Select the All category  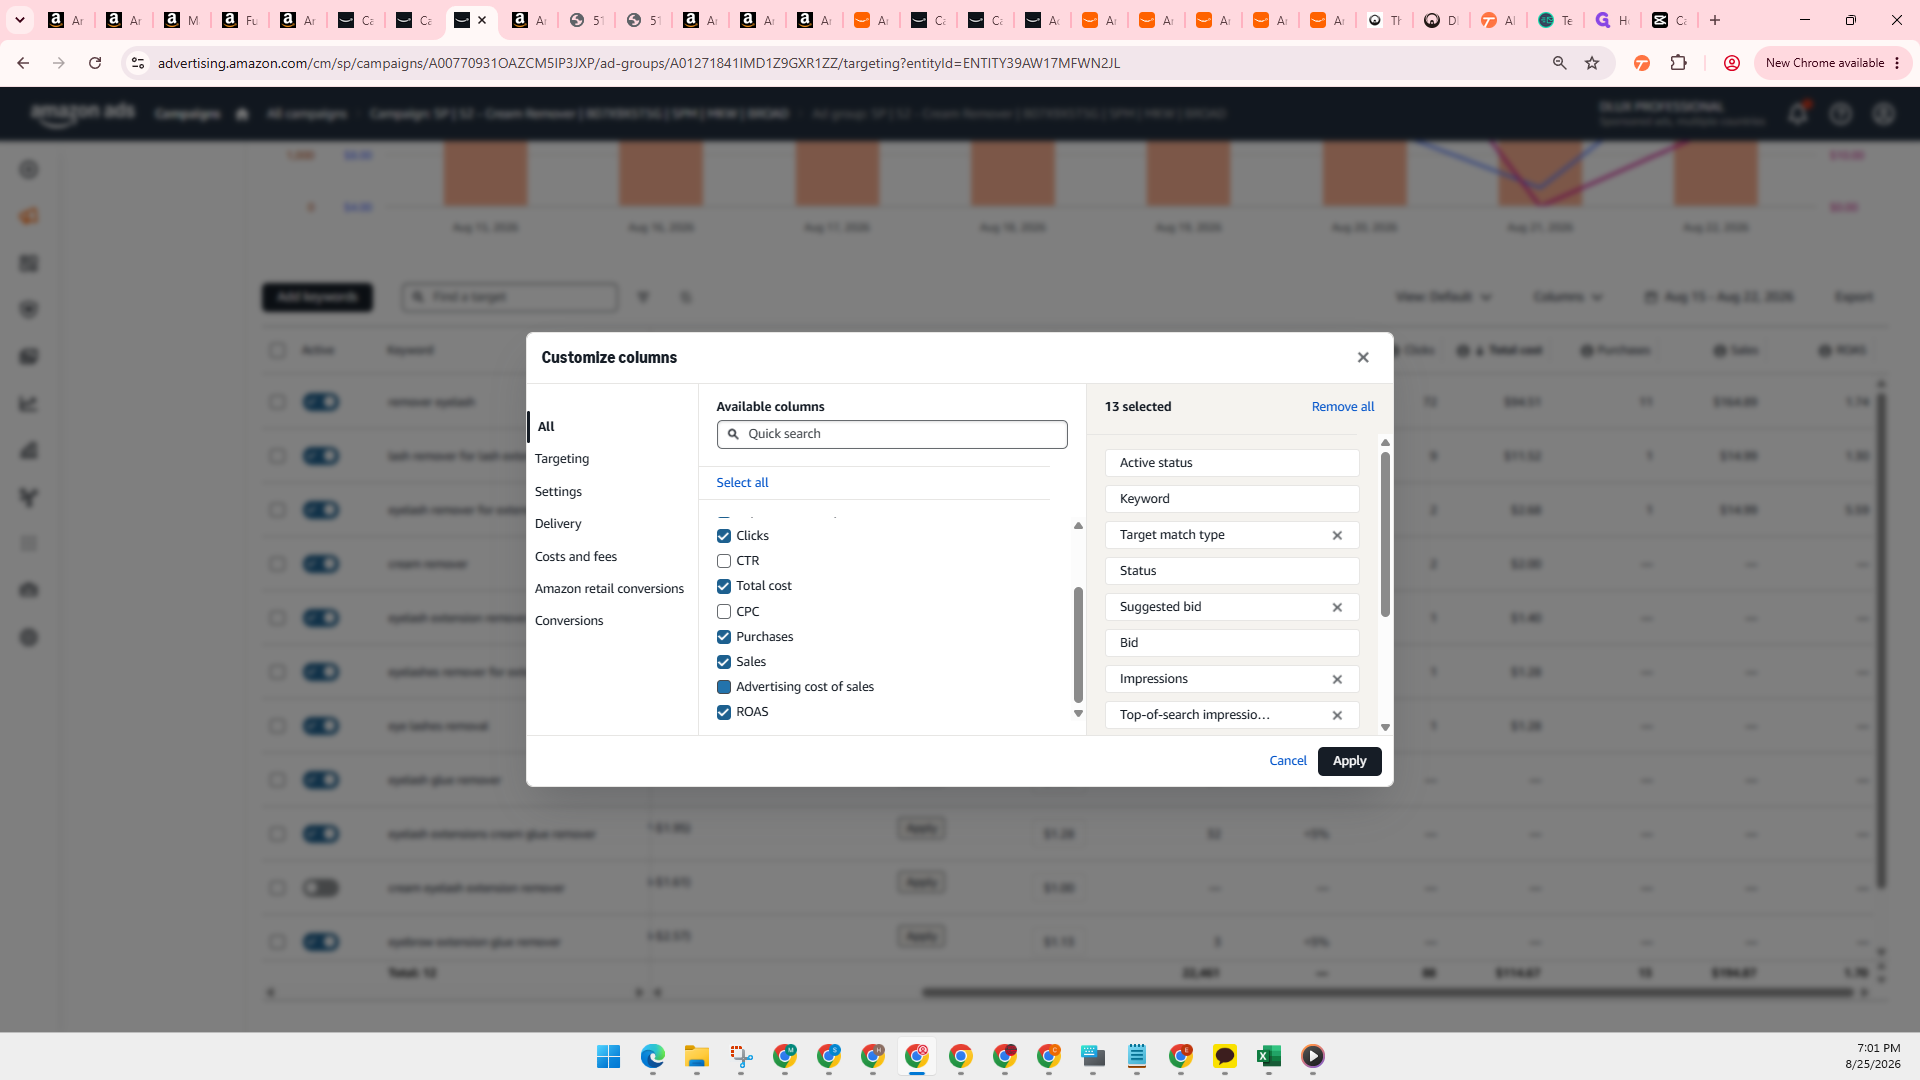(546, 426)
